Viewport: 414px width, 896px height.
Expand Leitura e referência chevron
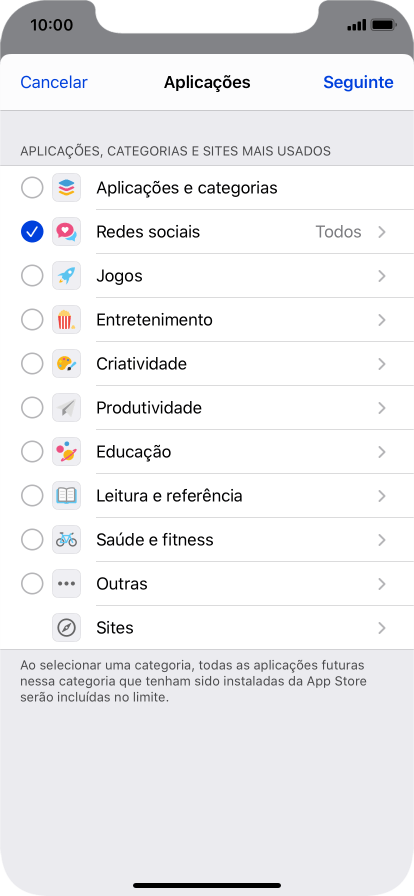point(382,496)
